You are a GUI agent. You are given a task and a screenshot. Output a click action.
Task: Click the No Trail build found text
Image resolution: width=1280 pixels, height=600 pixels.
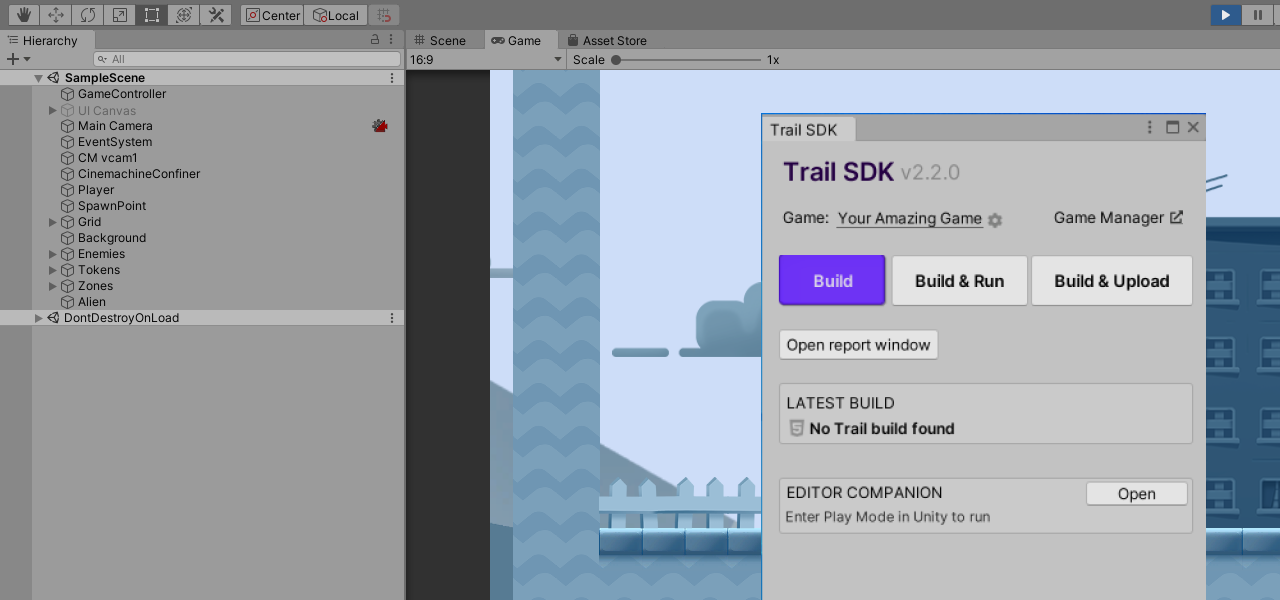(x=882, y=428)
